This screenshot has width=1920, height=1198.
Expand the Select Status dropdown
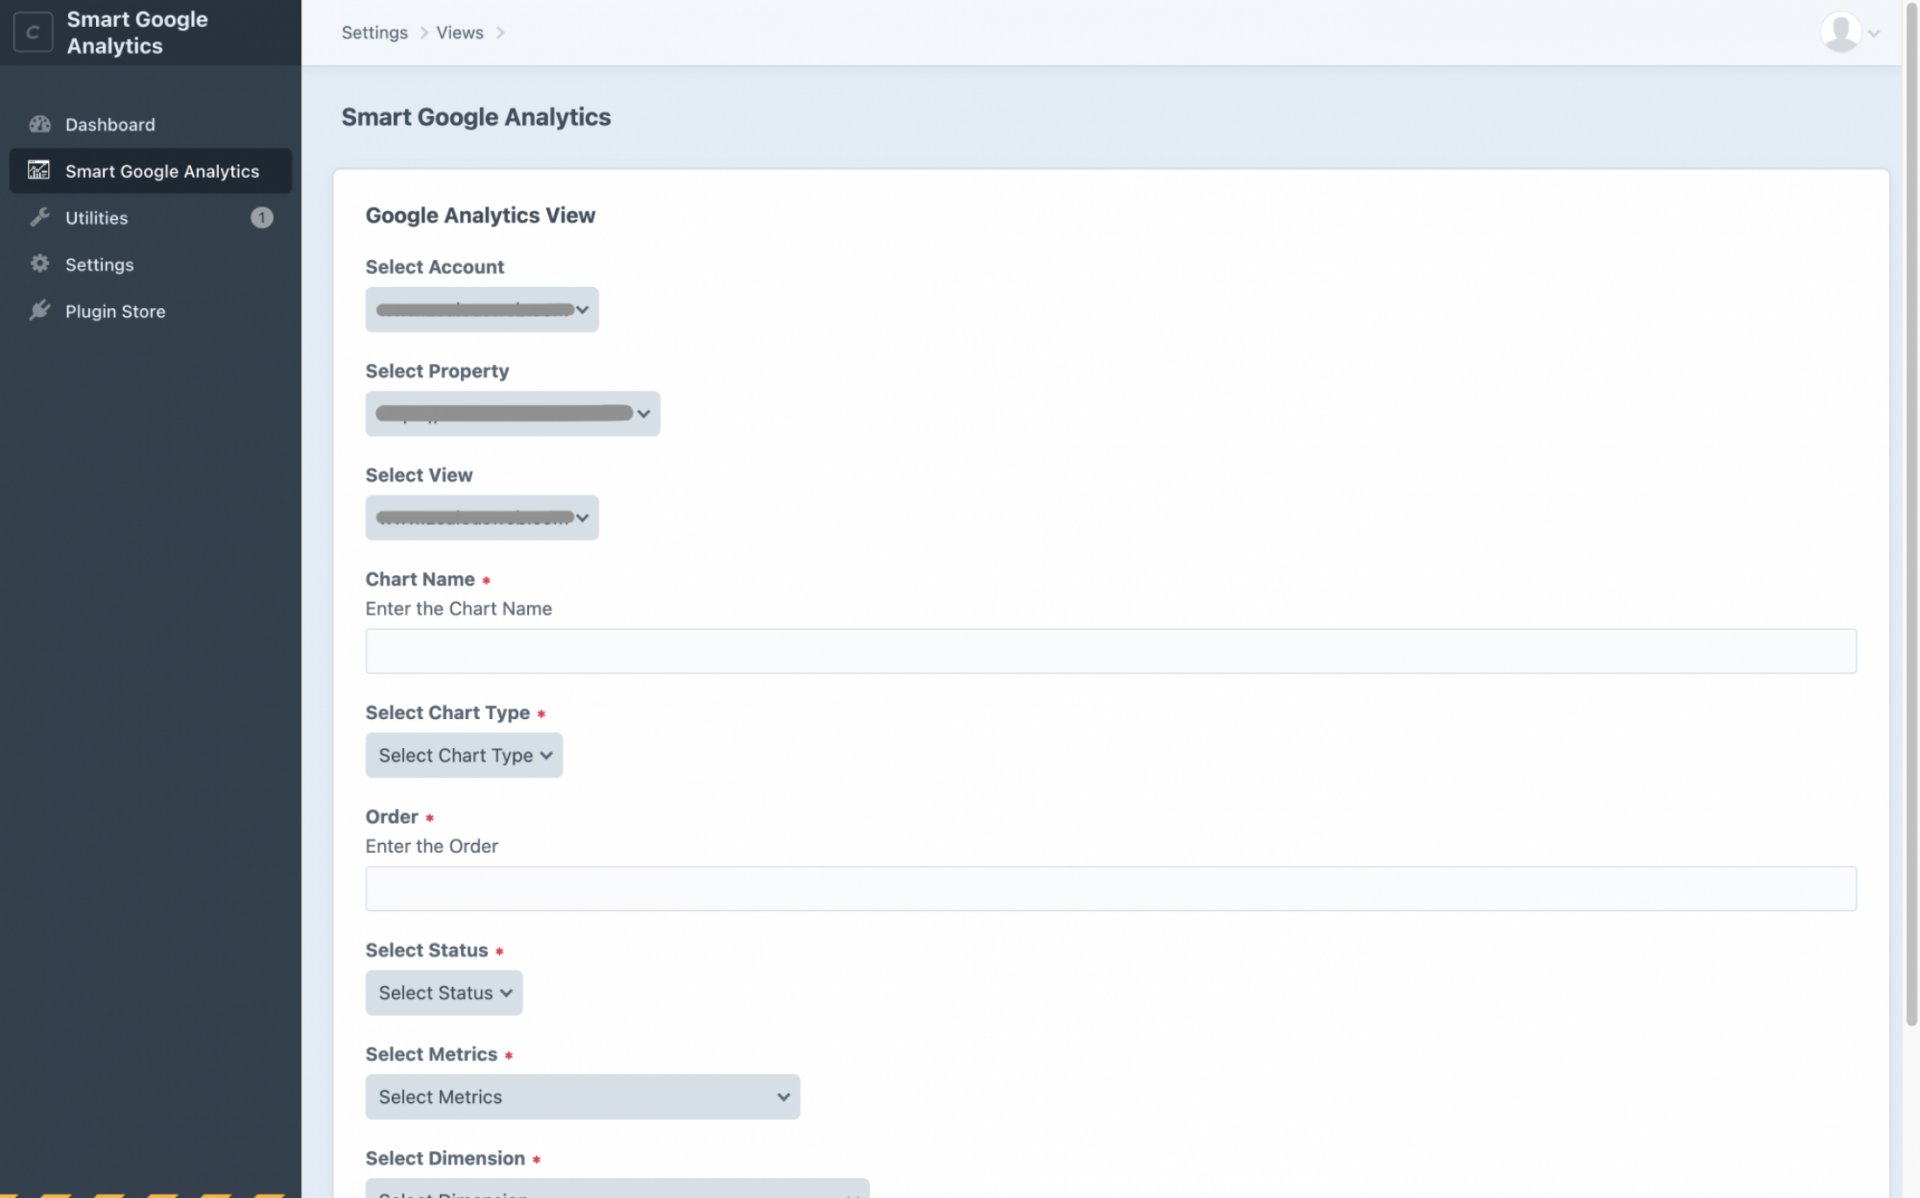click(x=443, y=993)
